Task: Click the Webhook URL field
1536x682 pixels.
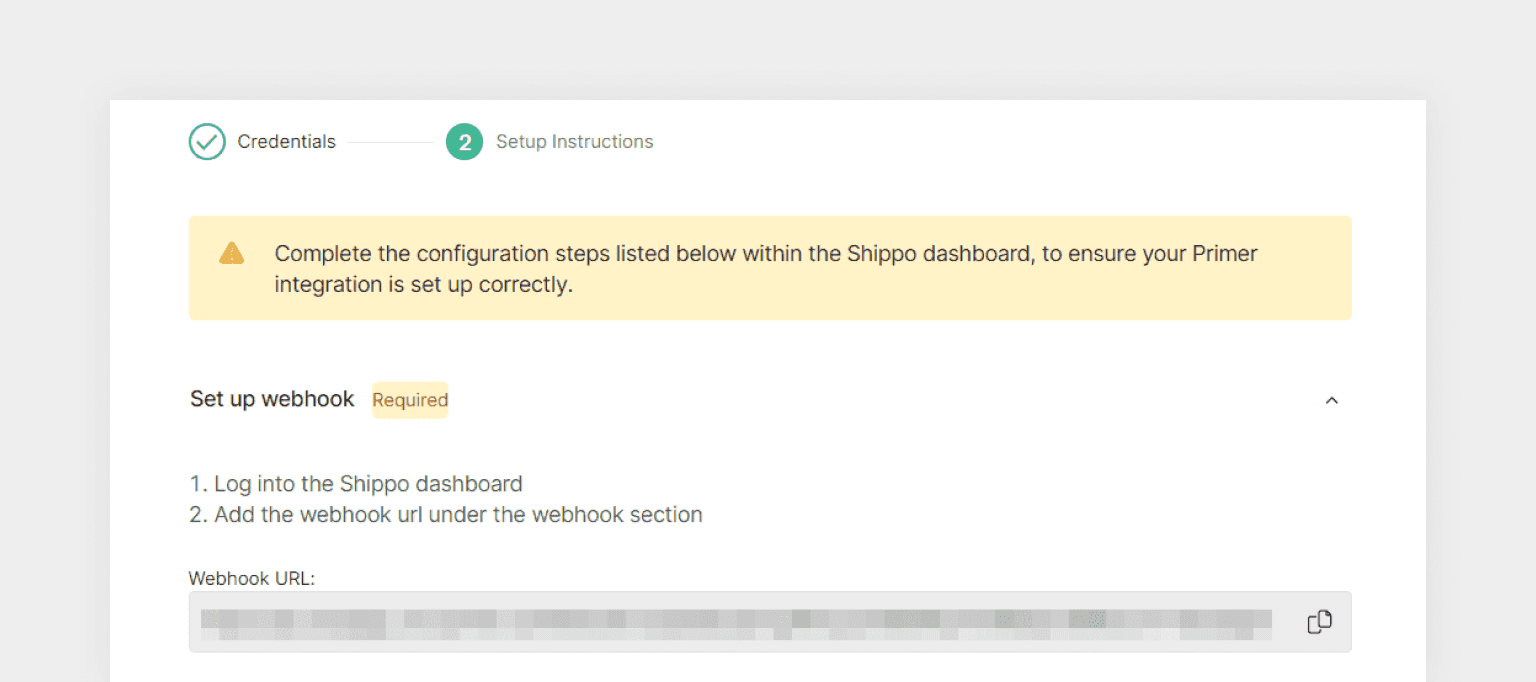Action: click(770, 622)
